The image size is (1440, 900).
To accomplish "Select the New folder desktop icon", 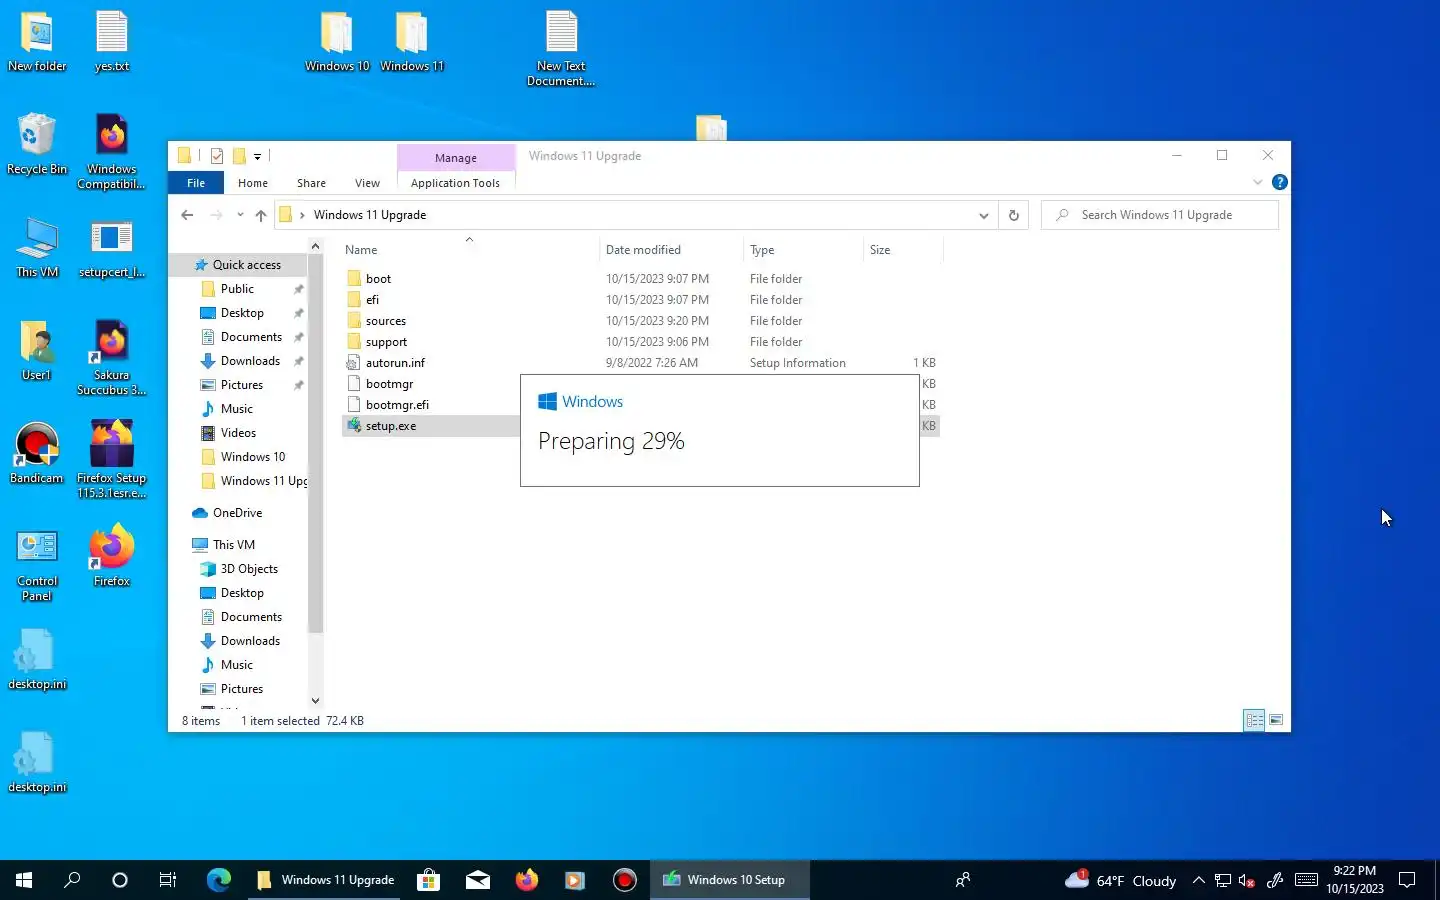I will pyautogui.click(x=37, y=42).
